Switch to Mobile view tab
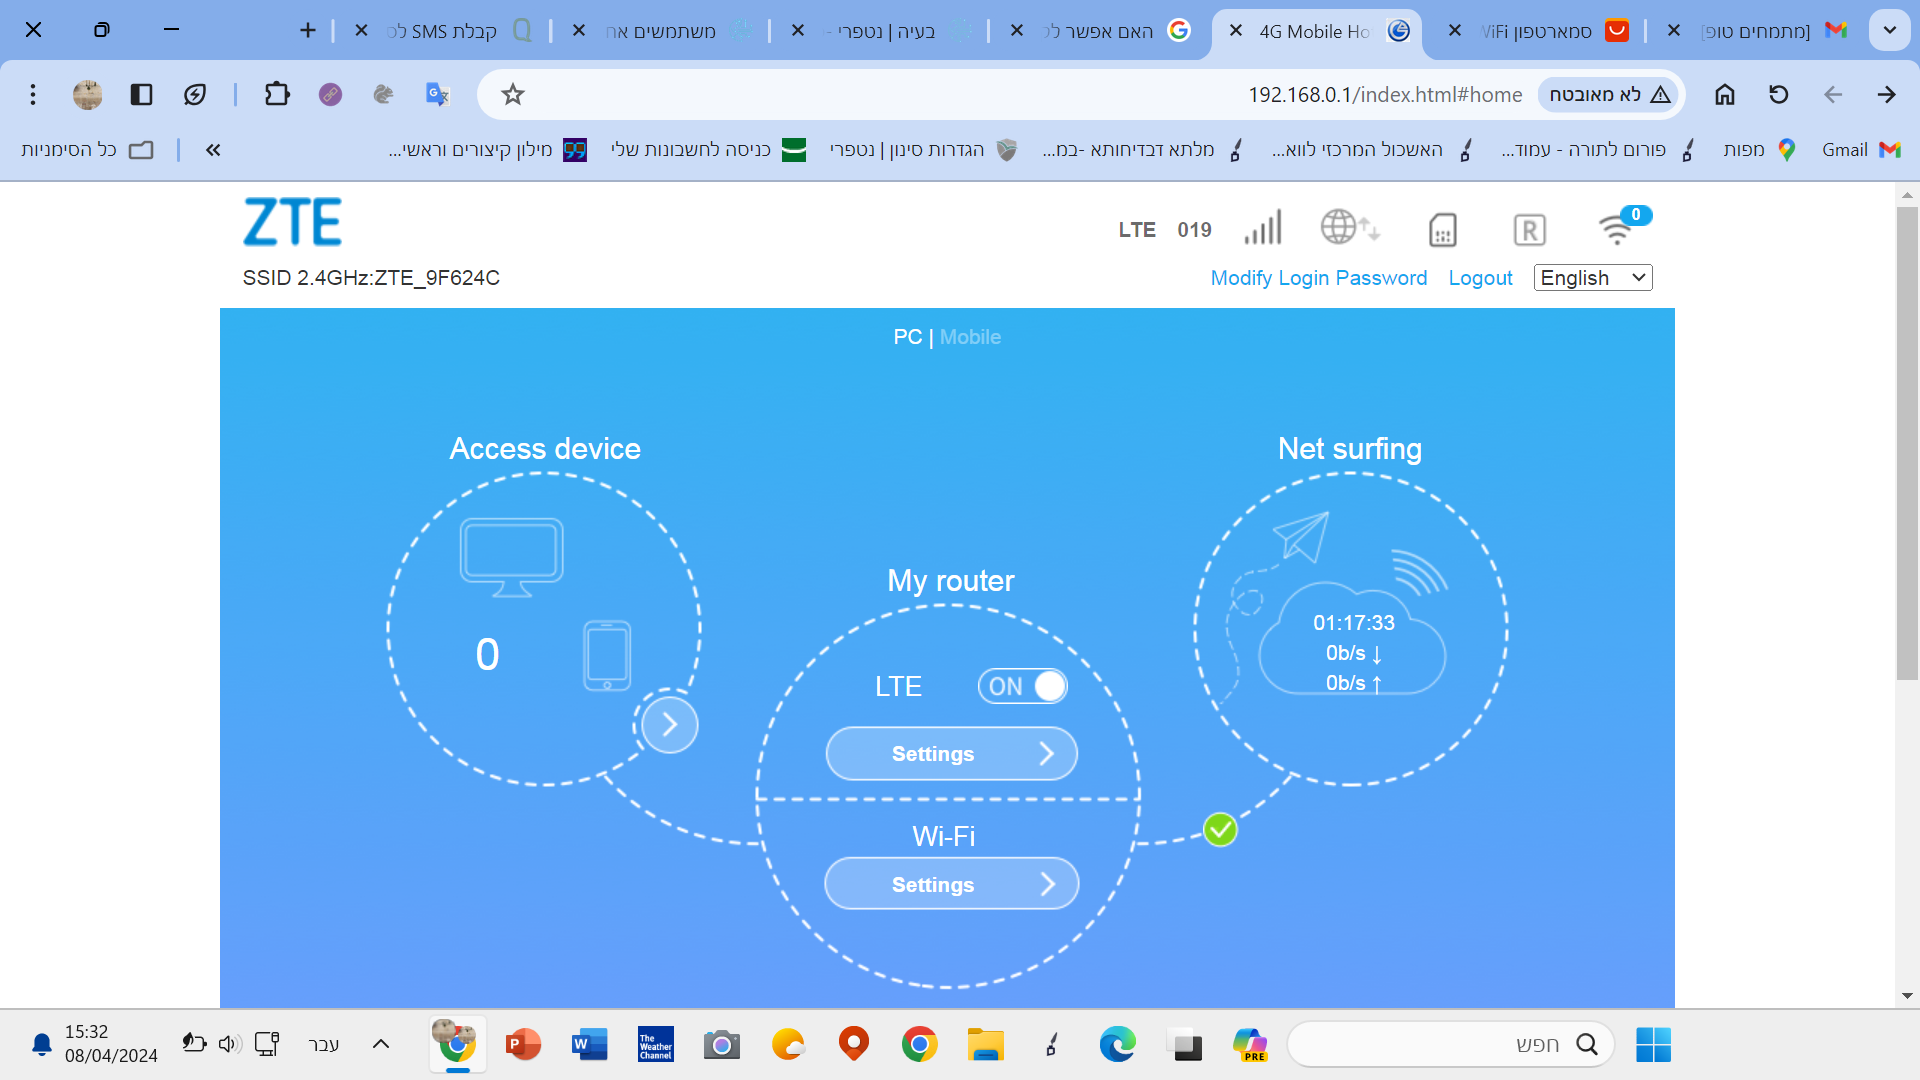Screen dimensions: 1920x1080 (x=970, y=337)
